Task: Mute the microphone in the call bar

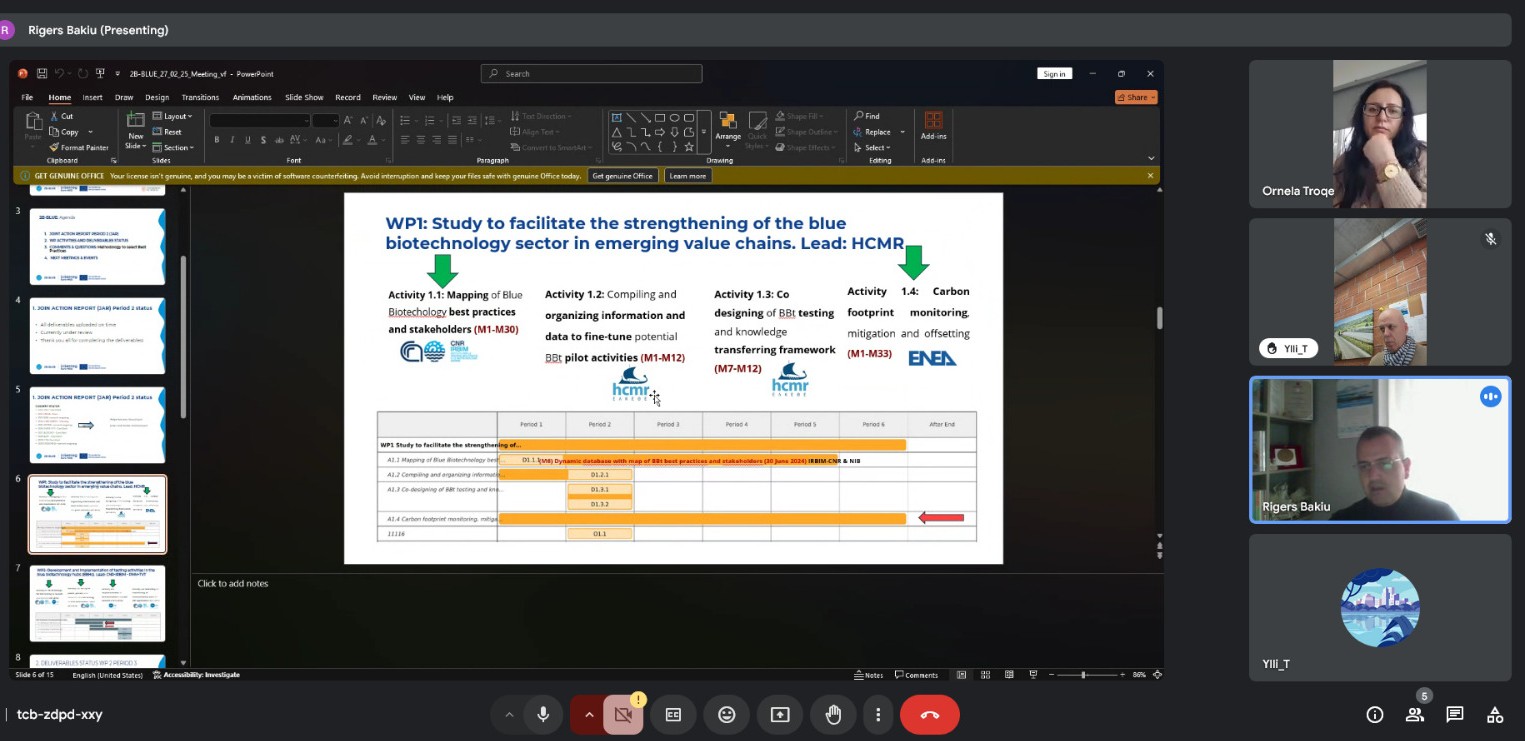Action: 543,714
